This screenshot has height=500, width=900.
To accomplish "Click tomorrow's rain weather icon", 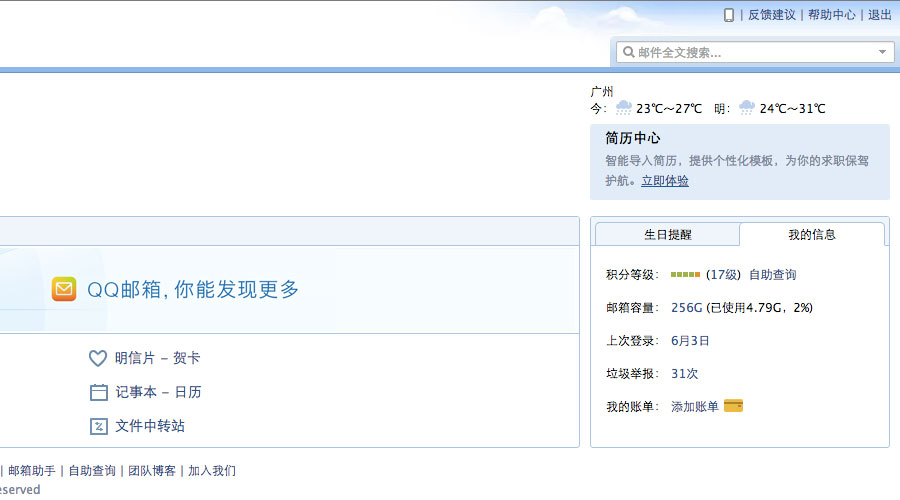I will click(x=747, y=108).
